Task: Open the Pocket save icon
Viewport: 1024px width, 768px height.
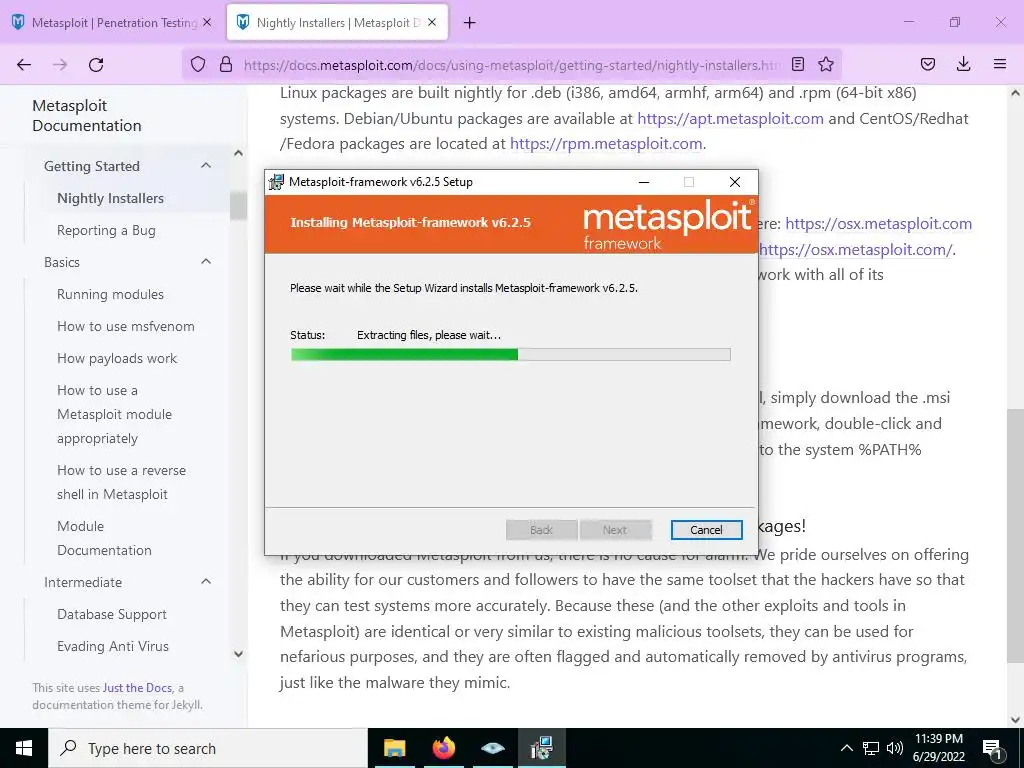Action: [x=927, y=64]
